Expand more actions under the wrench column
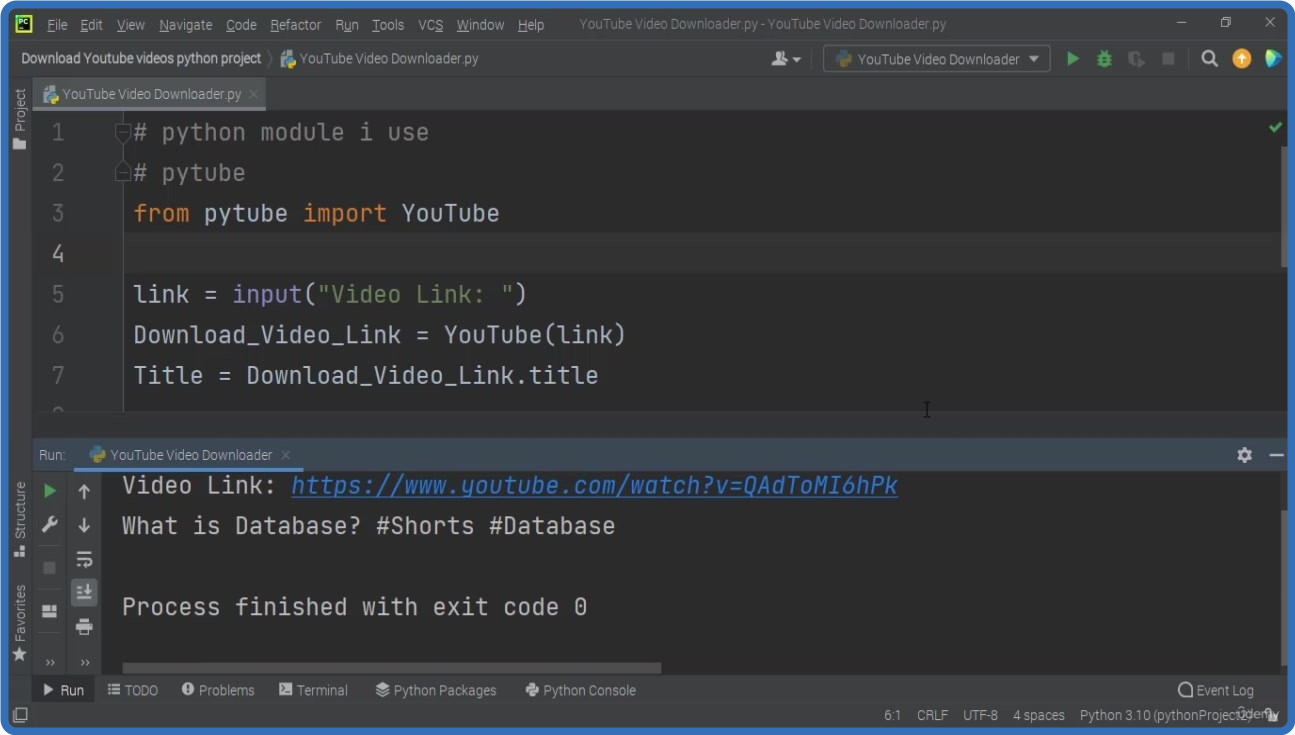The height and width of the screenshot is (735, 1295). 50,662
